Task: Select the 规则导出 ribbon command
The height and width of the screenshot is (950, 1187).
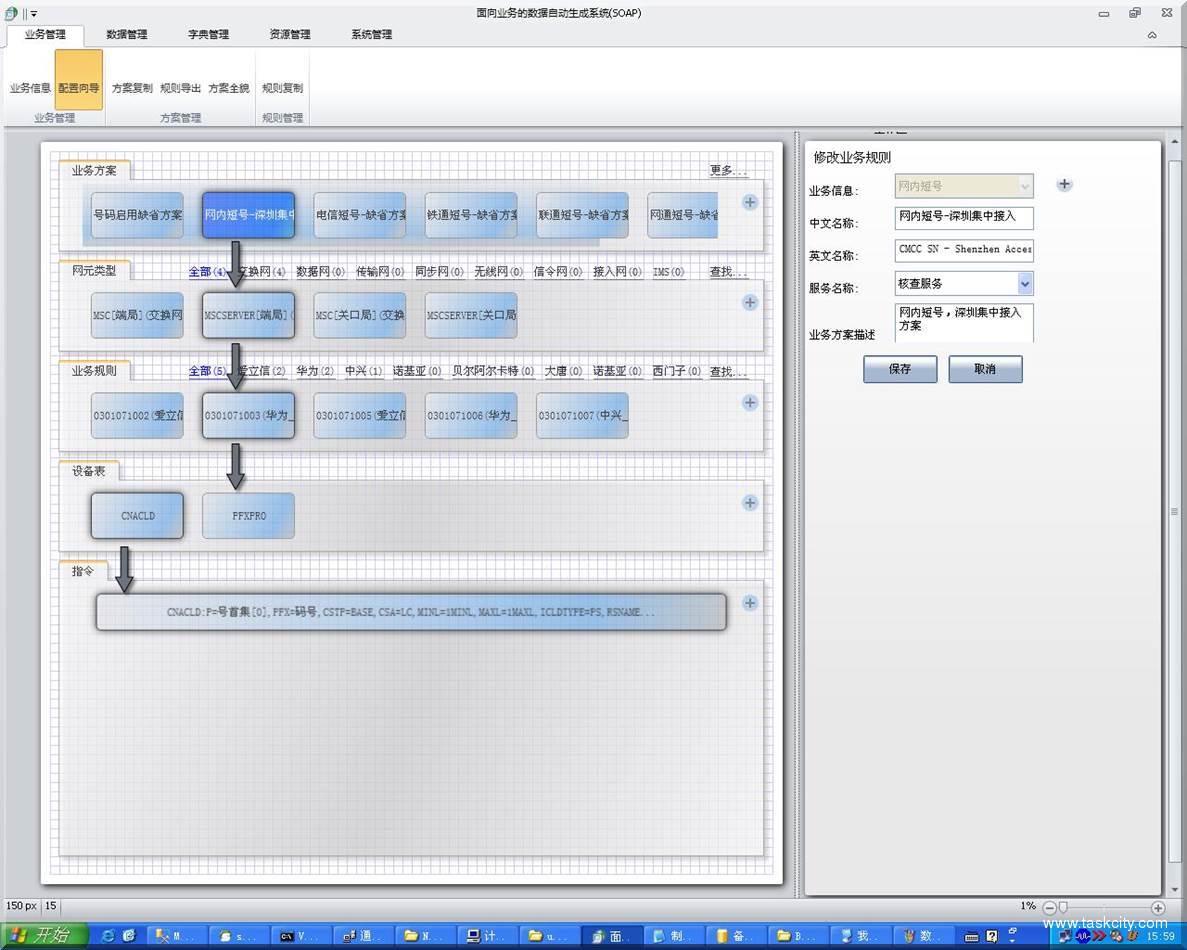Action: click(x=180, y=88)
